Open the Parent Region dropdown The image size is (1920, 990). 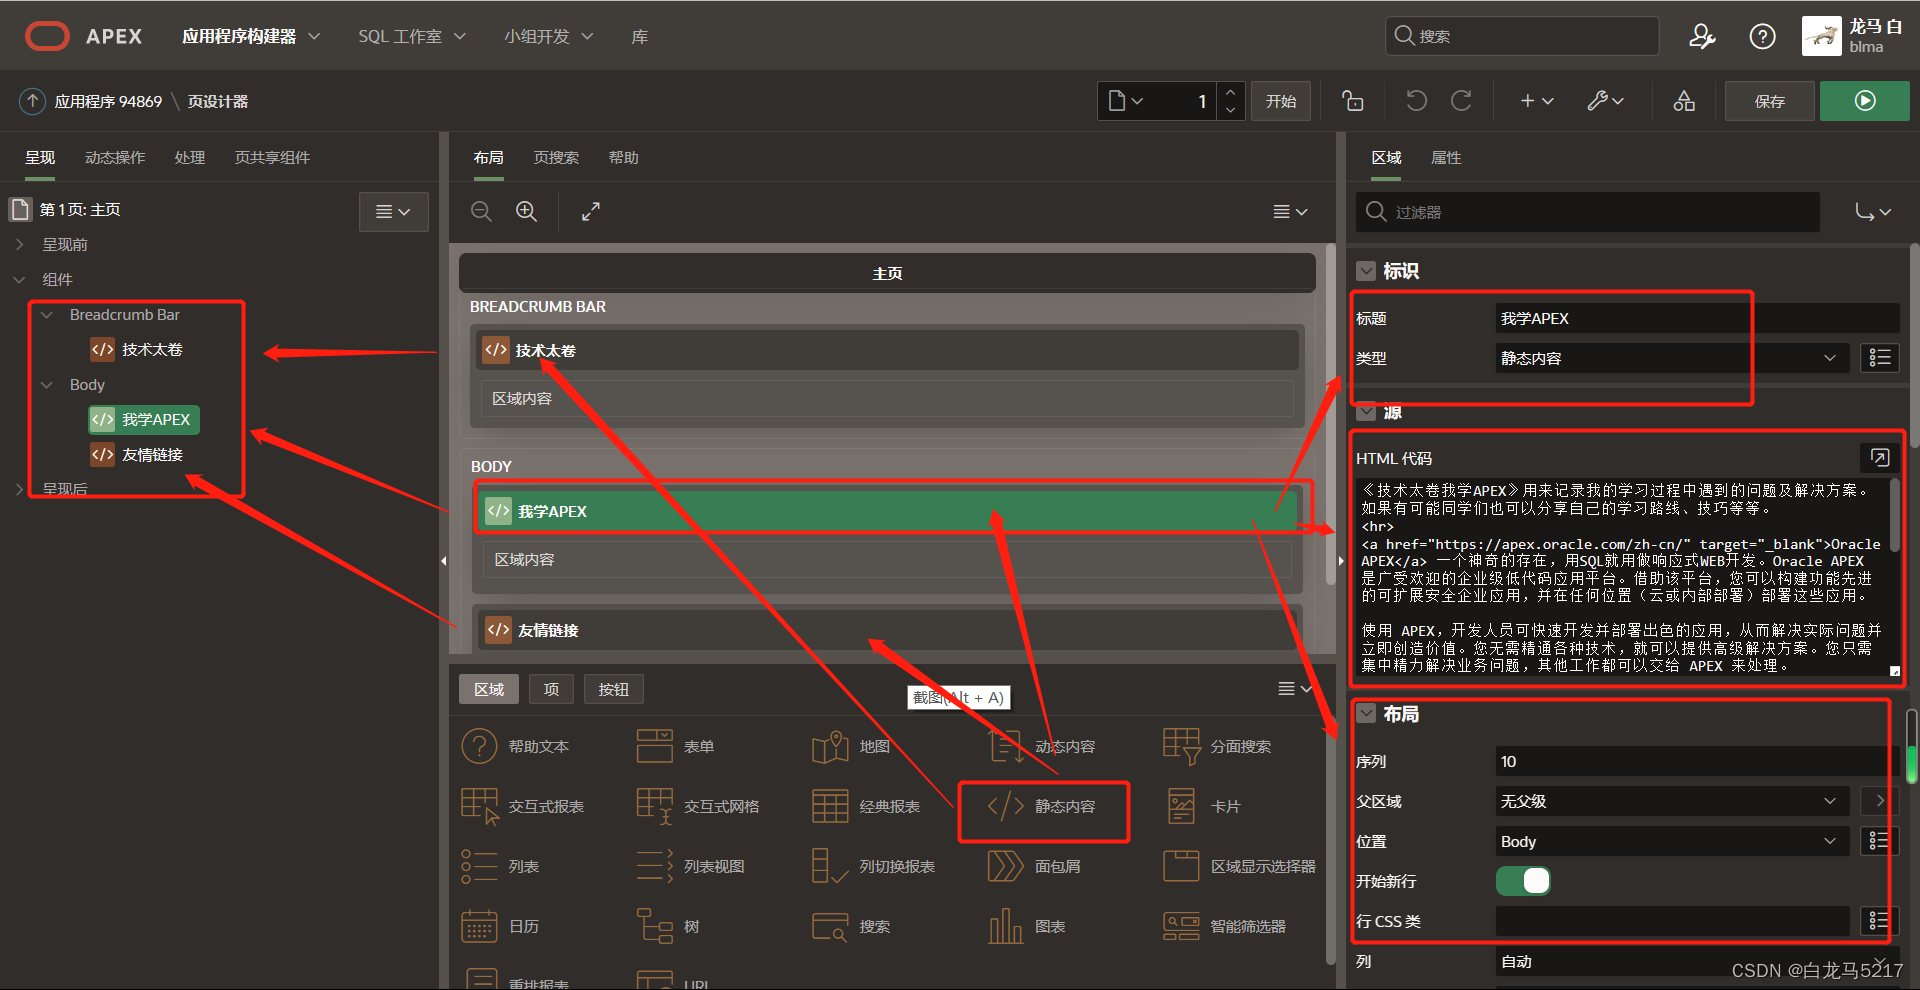[1673, 801]
